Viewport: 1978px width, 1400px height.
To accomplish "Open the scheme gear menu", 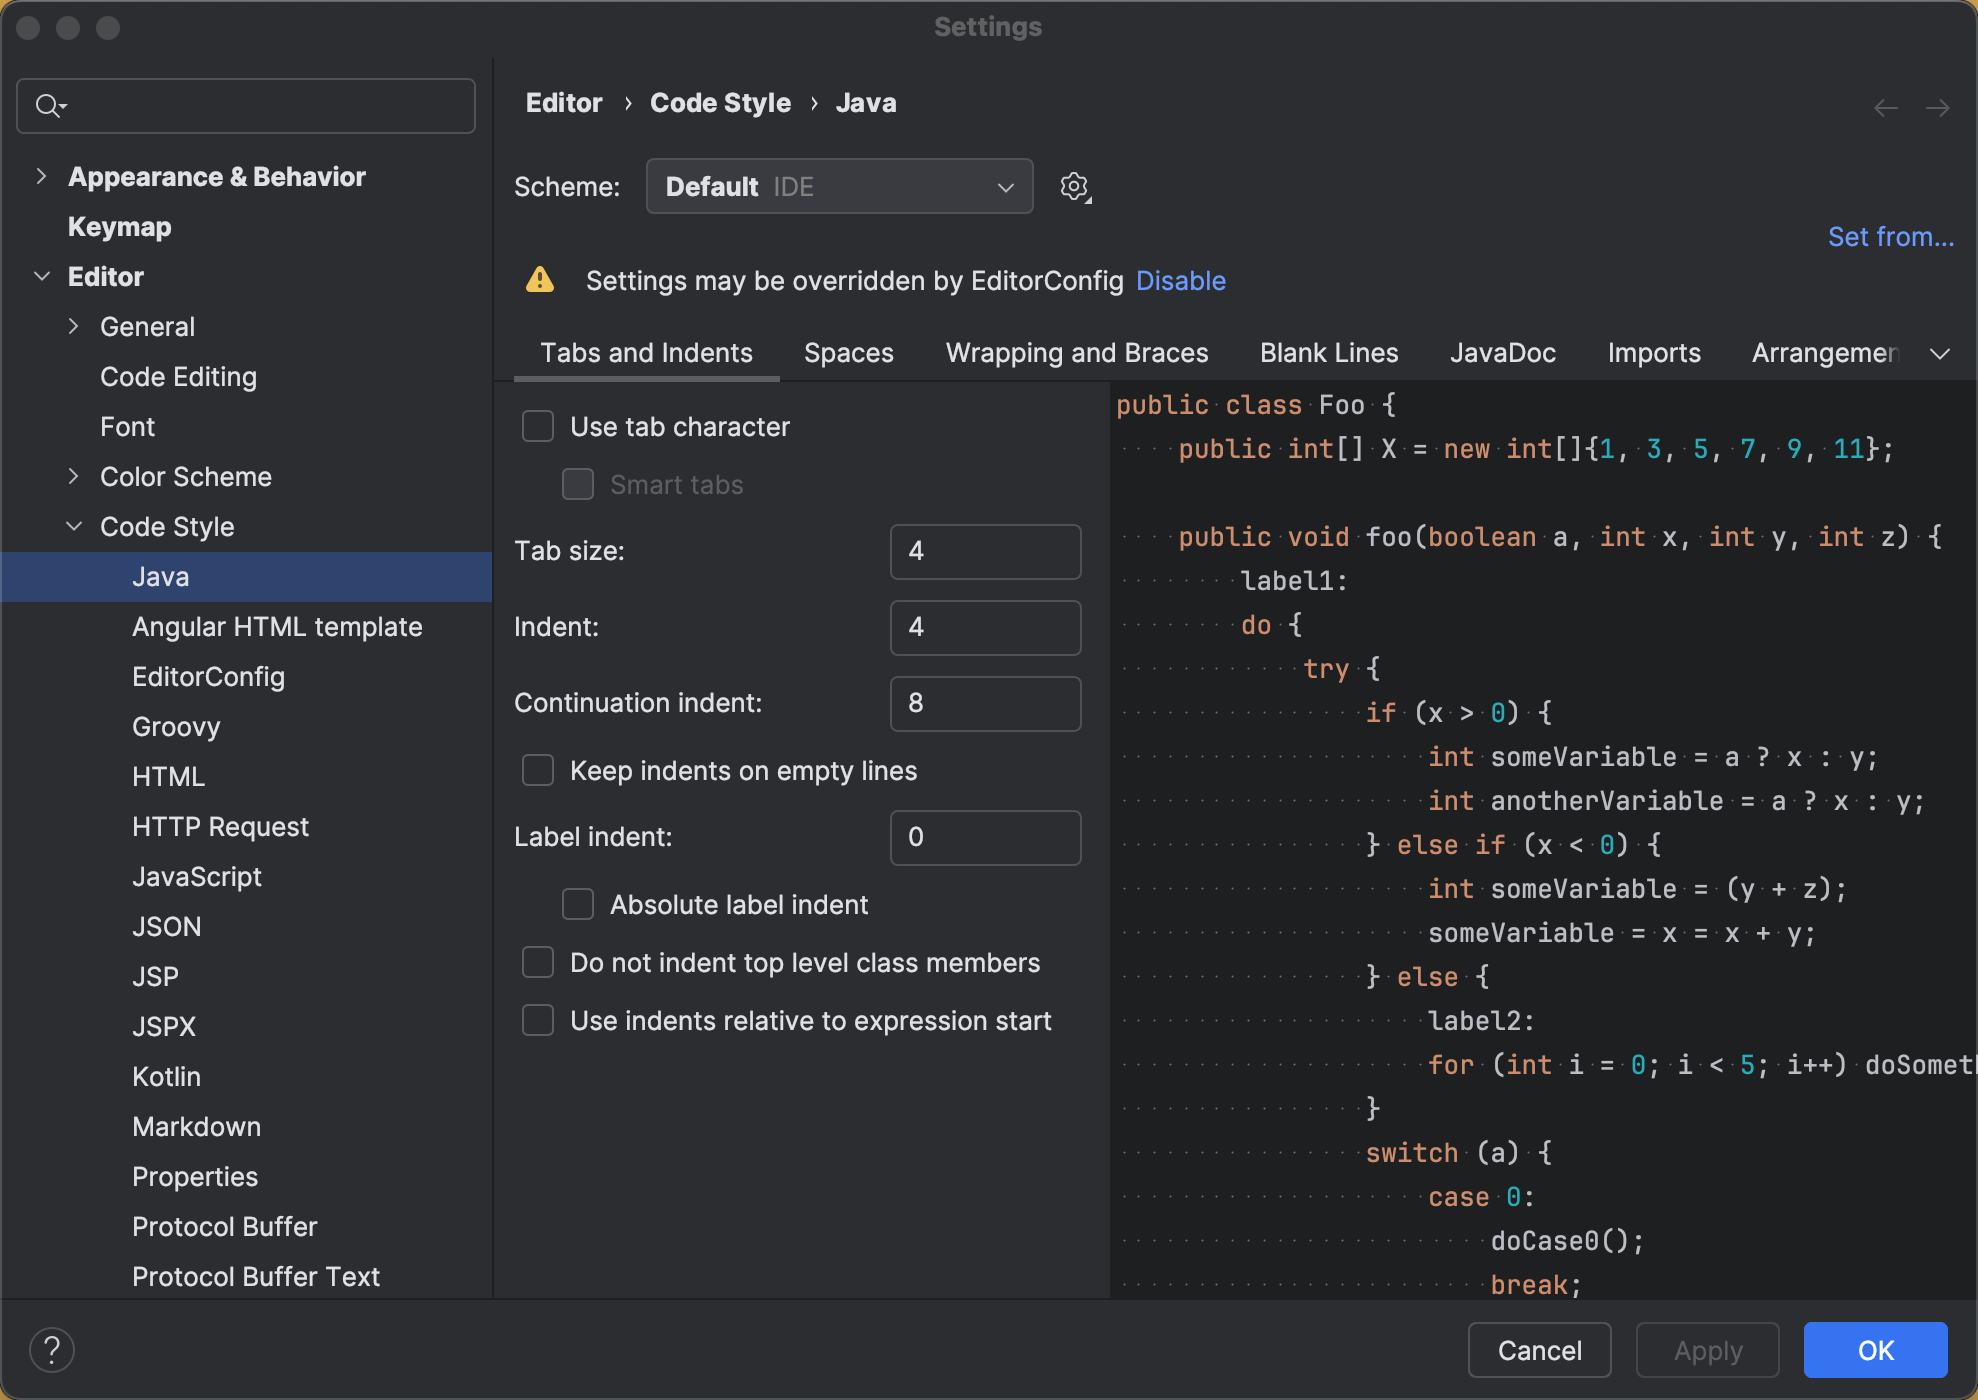I will pyautogui.click(x=1074, y=186).
